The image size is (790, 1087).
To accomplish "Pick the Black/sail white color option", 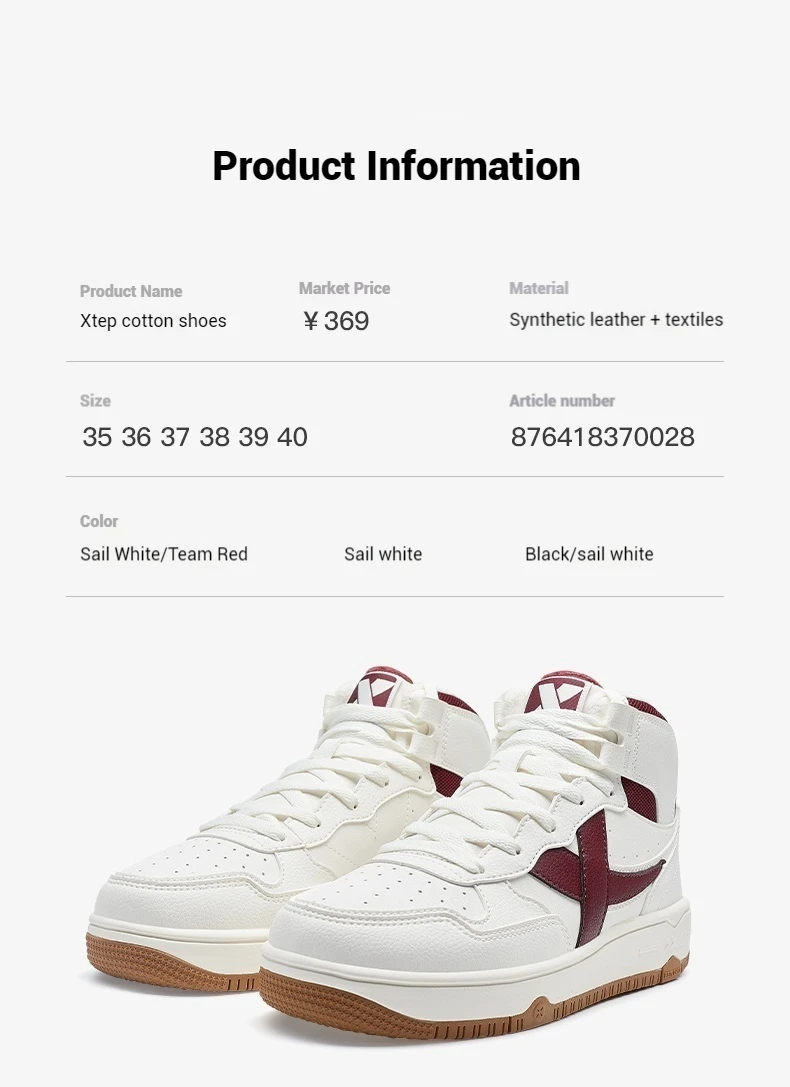I will 589,554.
